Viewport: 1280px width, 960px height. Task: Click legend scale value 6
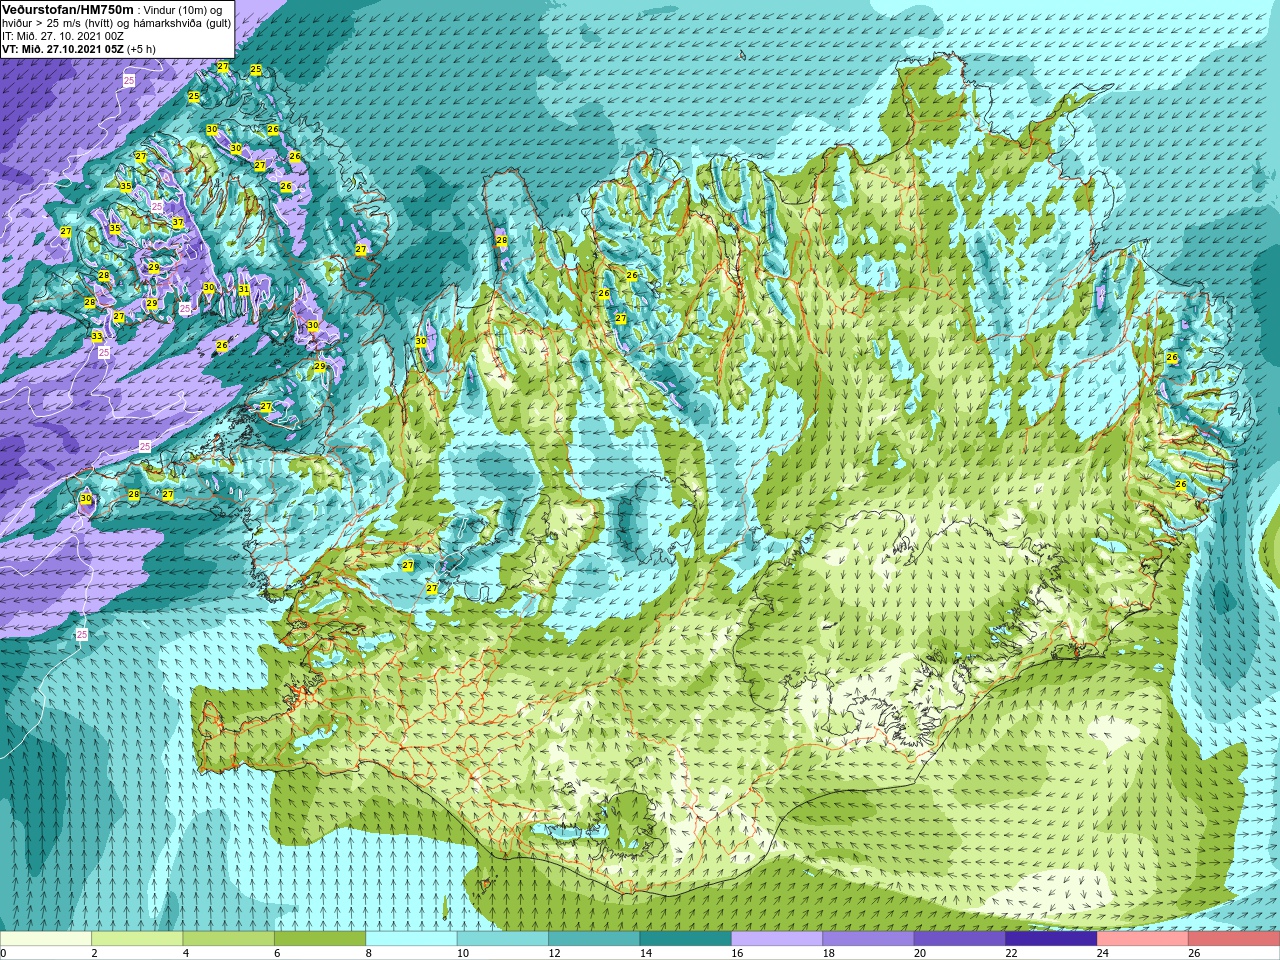277,953
